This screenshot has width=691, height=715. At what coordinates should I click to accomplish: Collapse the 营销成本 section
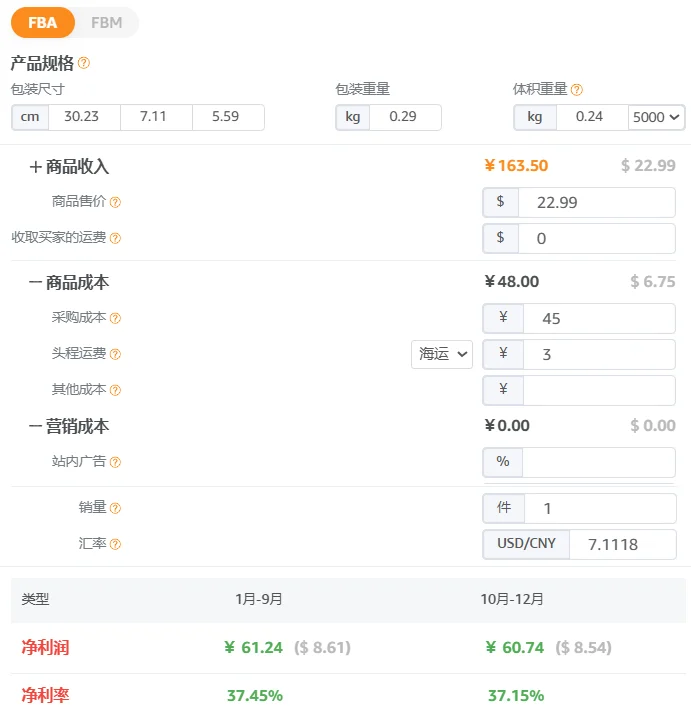[x=36, y=427]
